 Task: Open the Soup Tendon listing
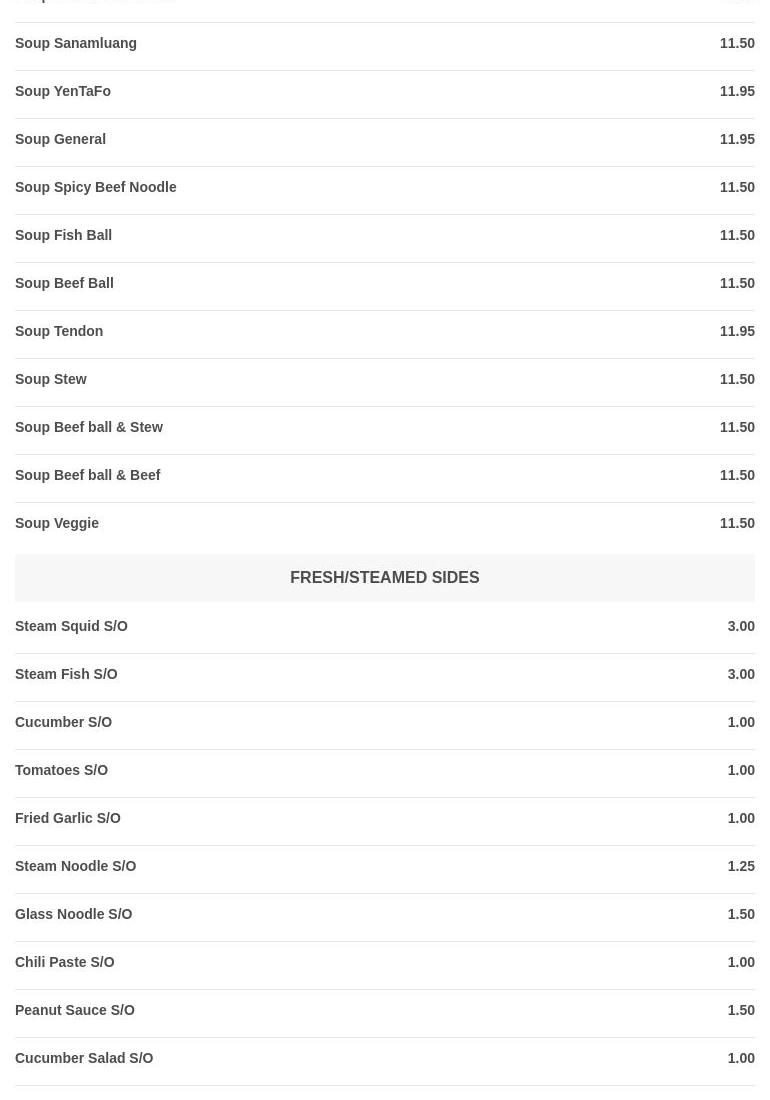point(59,332)
